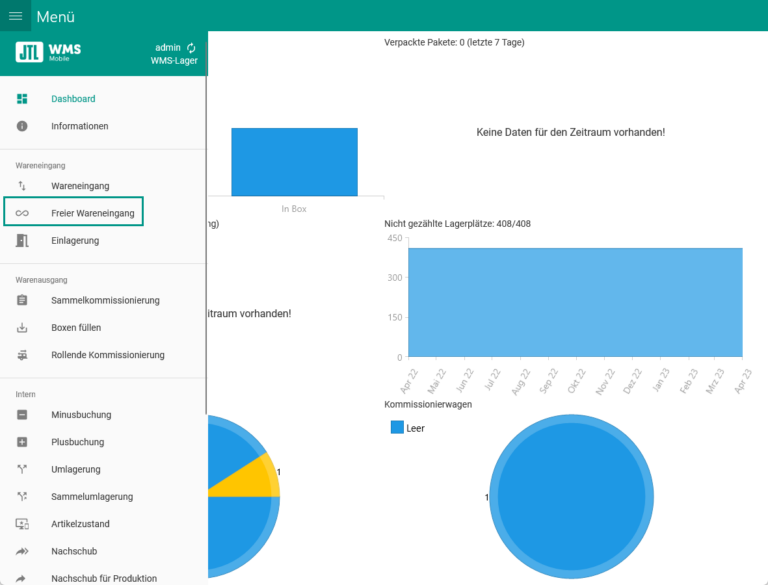The image size is (768, 585).
Task: Click the Wareneingang arrows icon
Action: [x=22, y=186]
